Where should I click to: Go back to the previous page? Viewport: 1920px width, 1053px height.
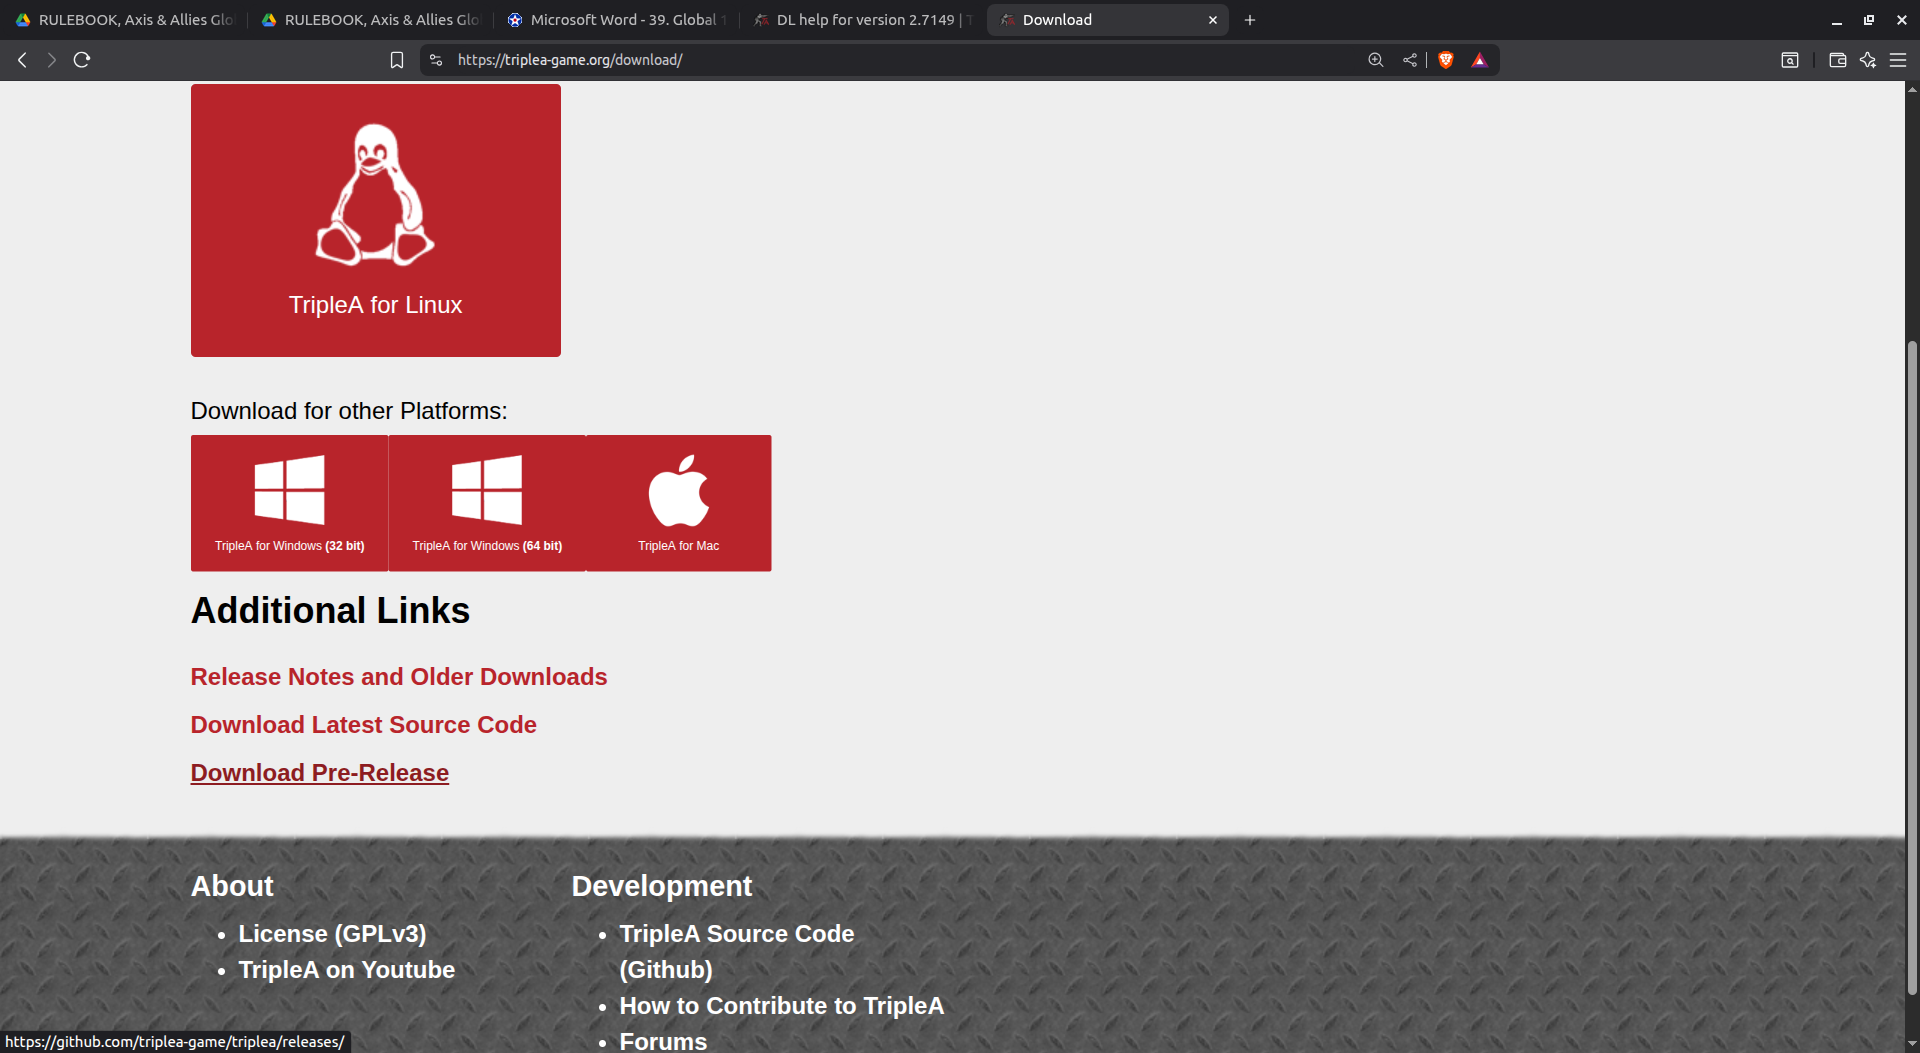22,60
